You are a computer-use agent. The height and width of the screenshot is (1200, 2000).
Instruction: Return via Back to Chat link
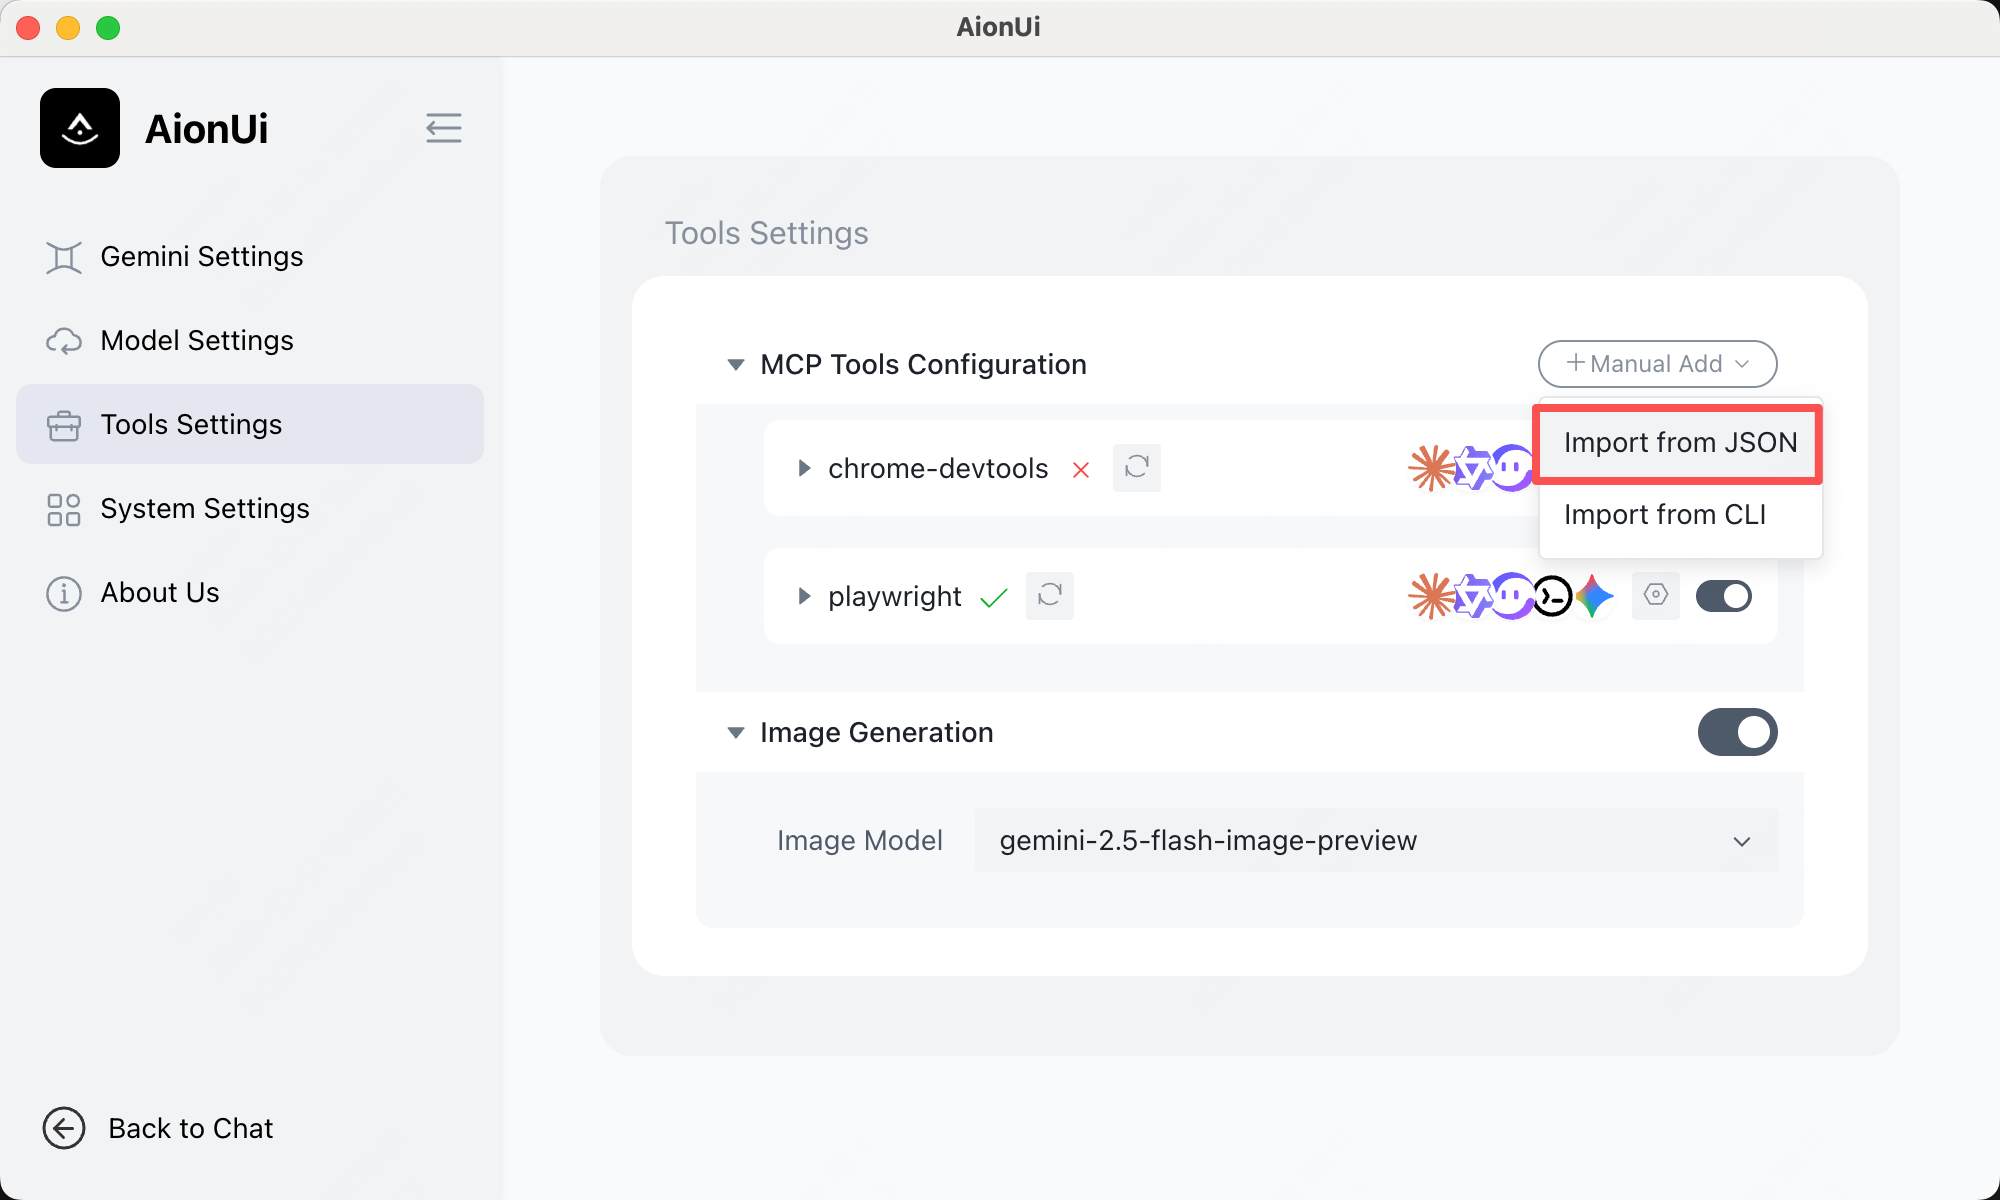pos(158,1128)
